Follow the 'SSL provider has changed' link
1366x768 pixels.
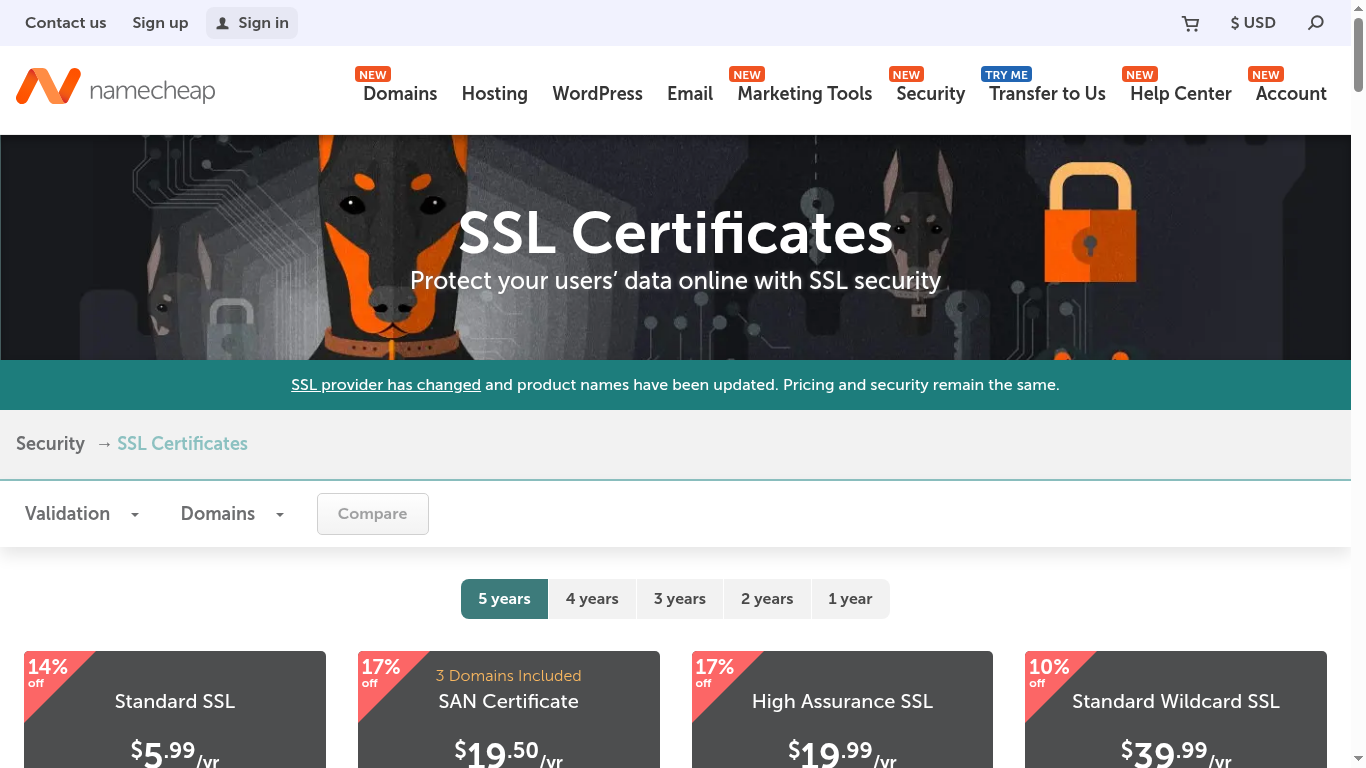point(386,385)
